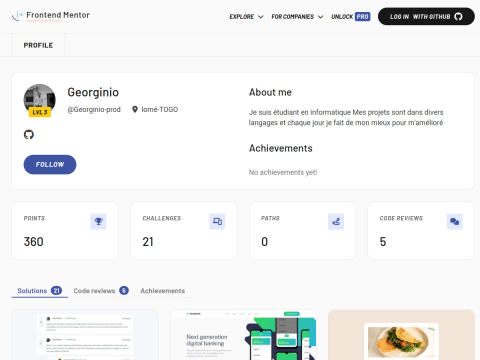480x360 pixels.
Task: Click the CODE REVIEWS card label
Action: tap(401, 218)
